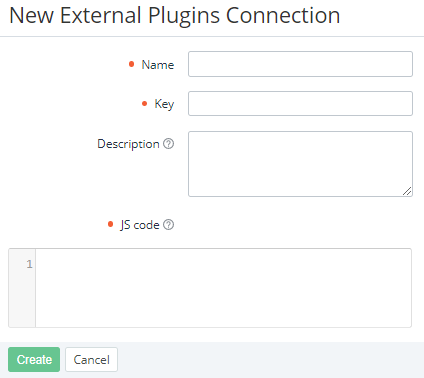Click the JS code label text
The width and height of the screenshot is (424, 378).
click(x=140, y=225)
